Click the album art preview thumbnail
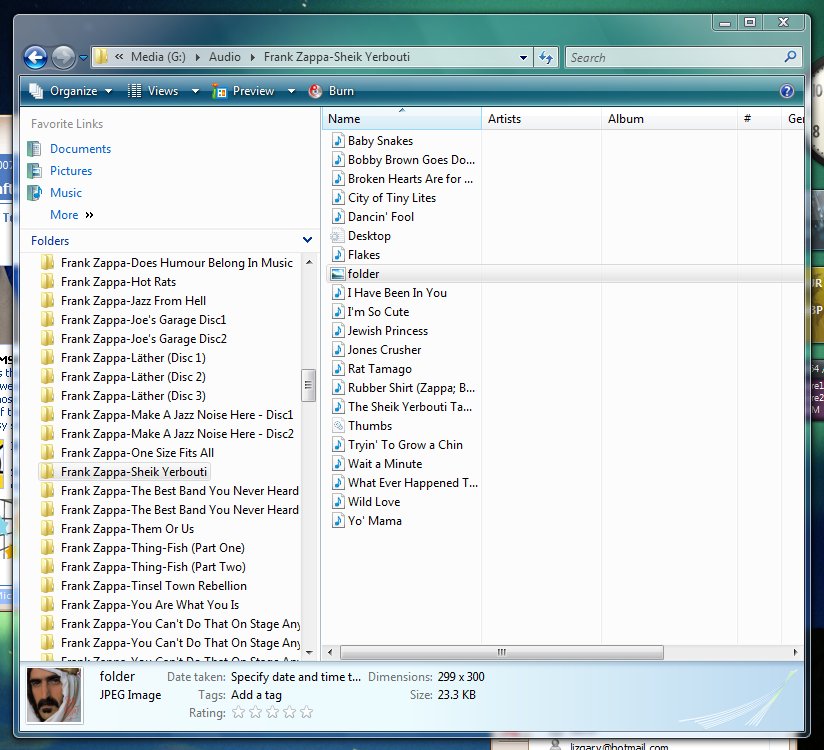The height and width of the screenshot is (750, 824). click(54, 695)
